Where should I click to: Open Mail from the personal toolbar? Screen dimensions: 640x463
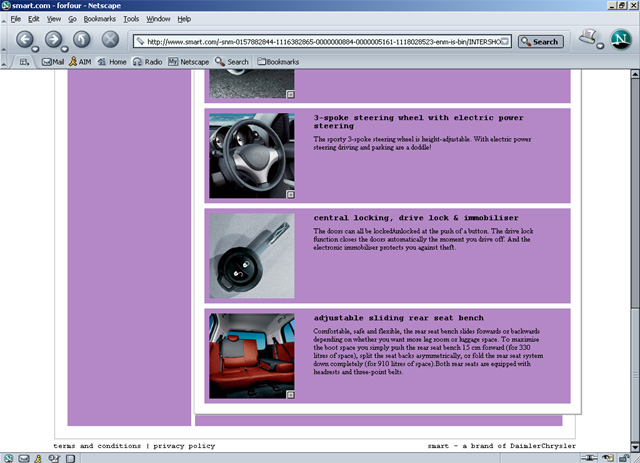pos(52,62)
